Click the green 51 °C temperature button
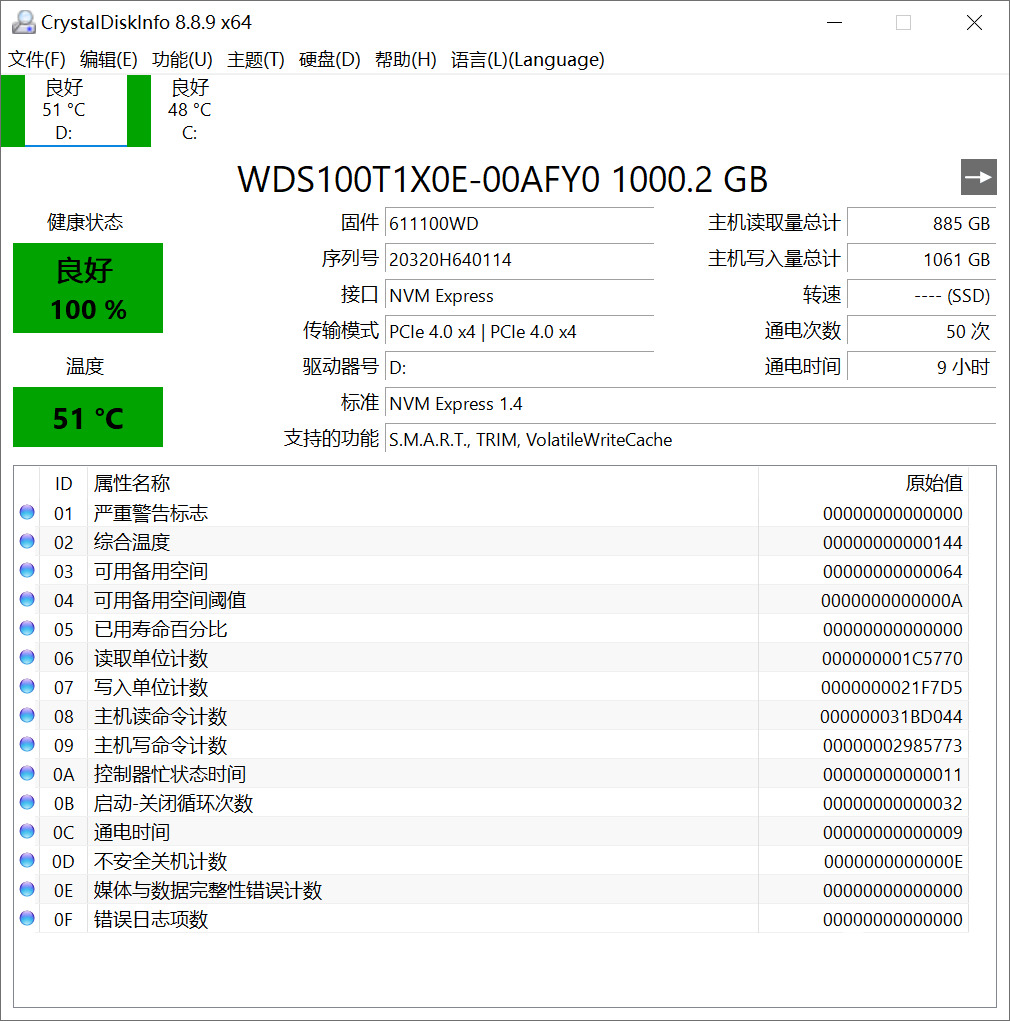This screenshot has width=1010, height=1021. click(x=88, y=417)
